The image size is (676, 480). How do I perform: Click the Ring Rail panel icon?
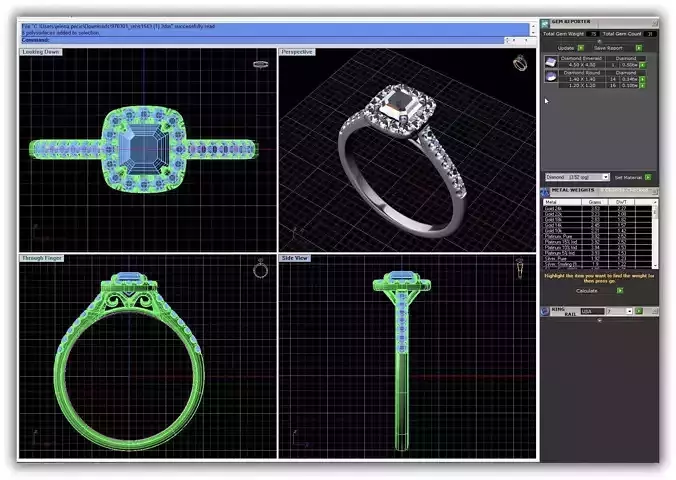pos(545,311)
